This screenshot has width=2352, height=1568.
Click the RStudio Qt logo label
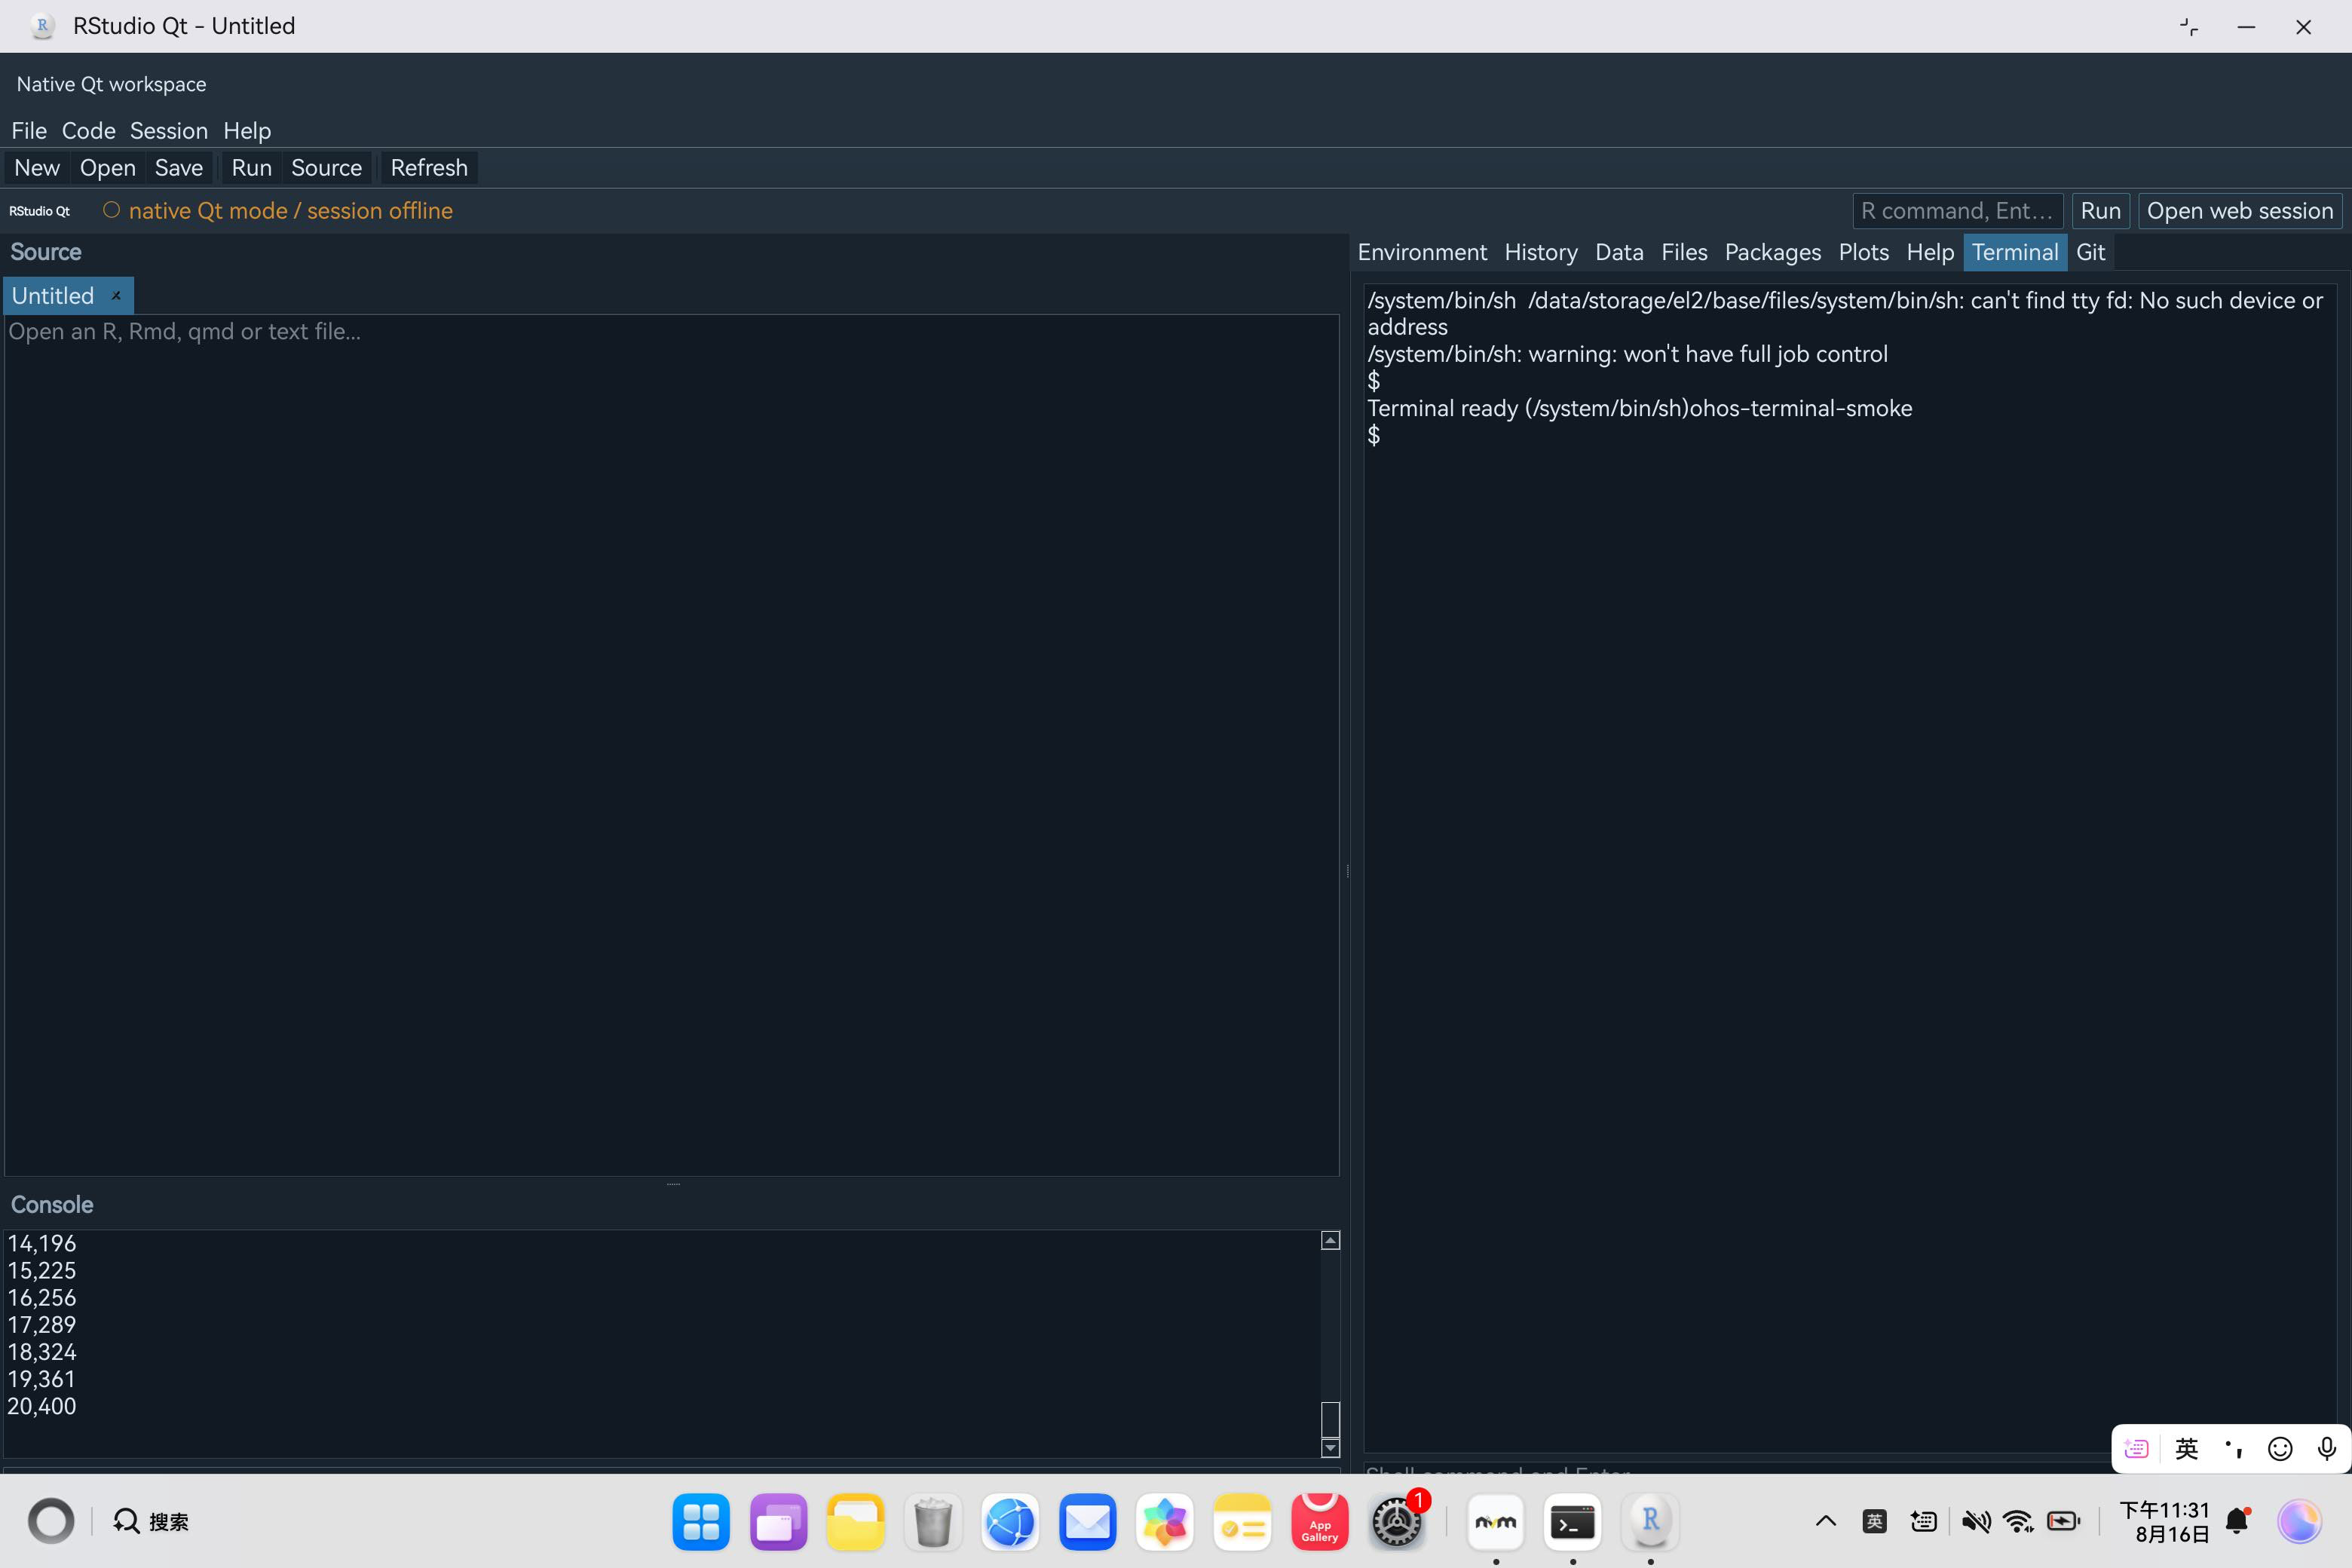[40, 211]
